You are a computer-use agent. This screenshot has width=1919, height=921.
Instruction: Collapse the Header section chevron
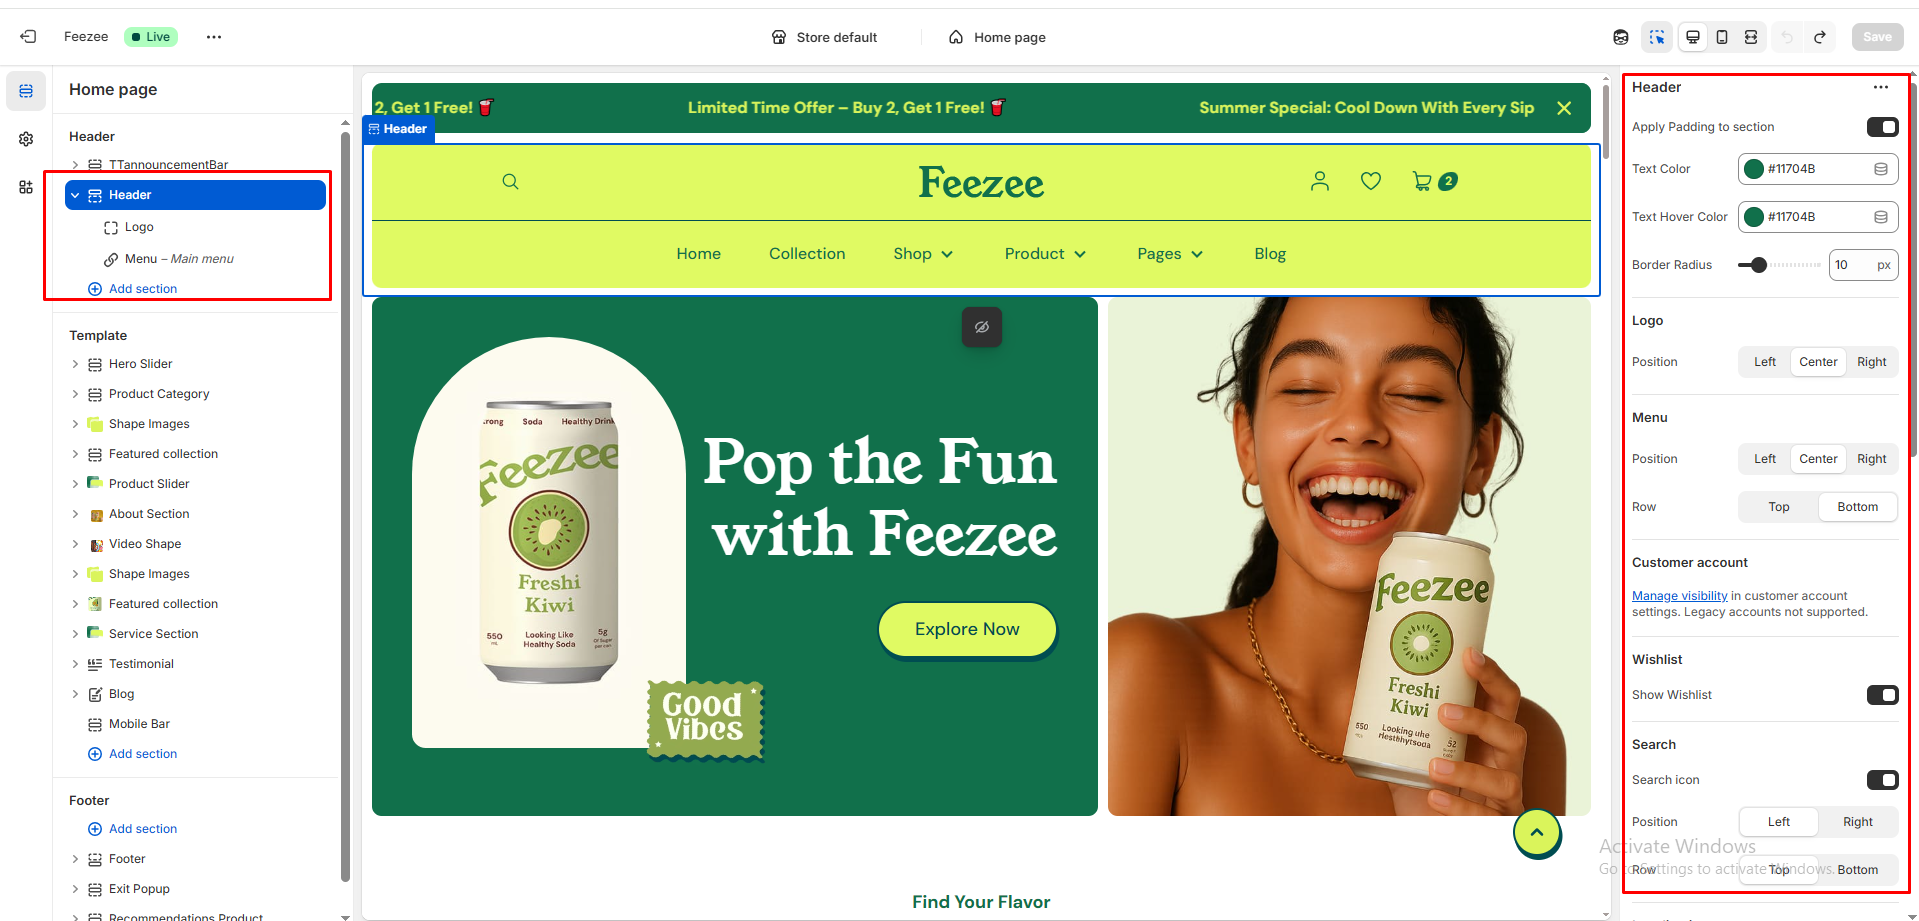coord(75,195)
